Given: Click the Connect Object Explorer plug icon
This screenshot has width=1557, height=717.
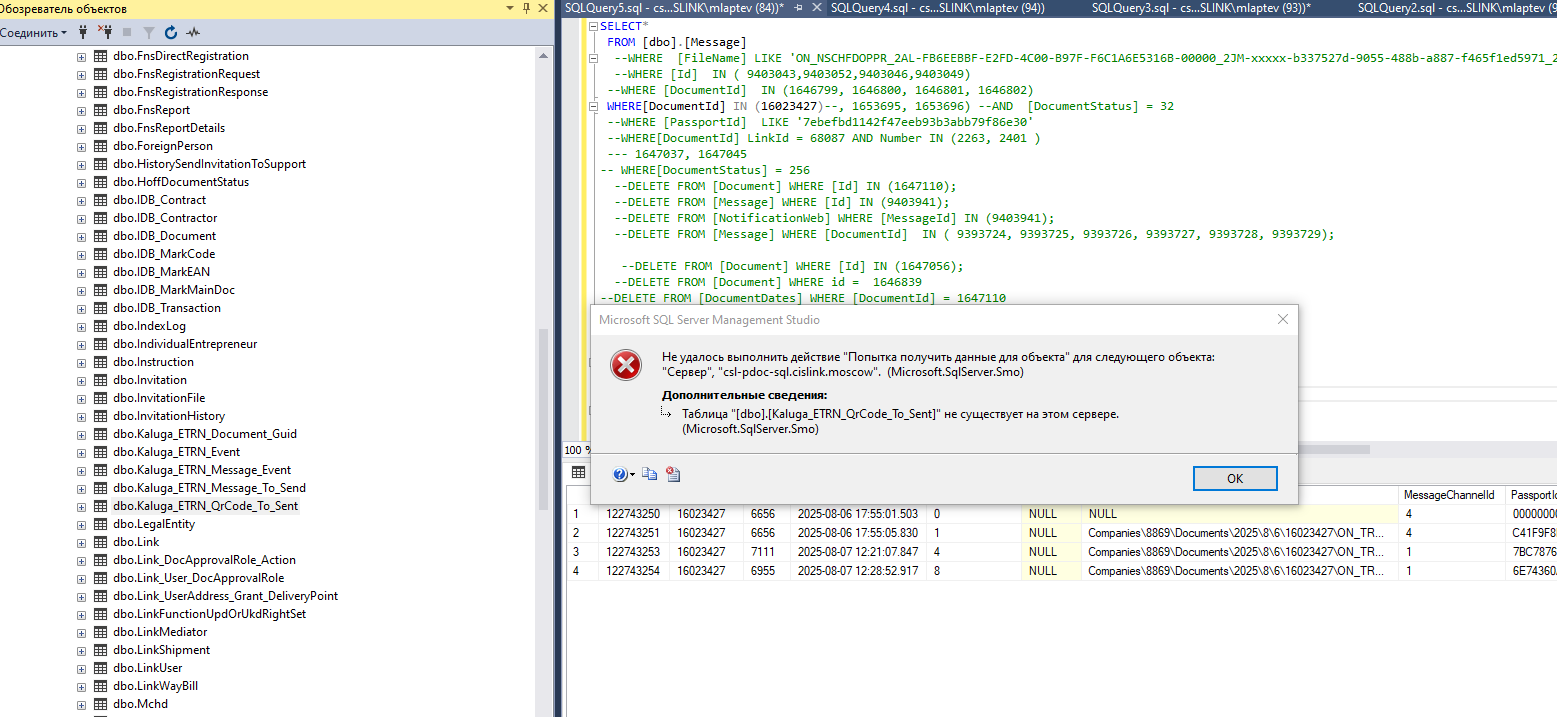Looking at the screenshot, I should click(84, 33).
